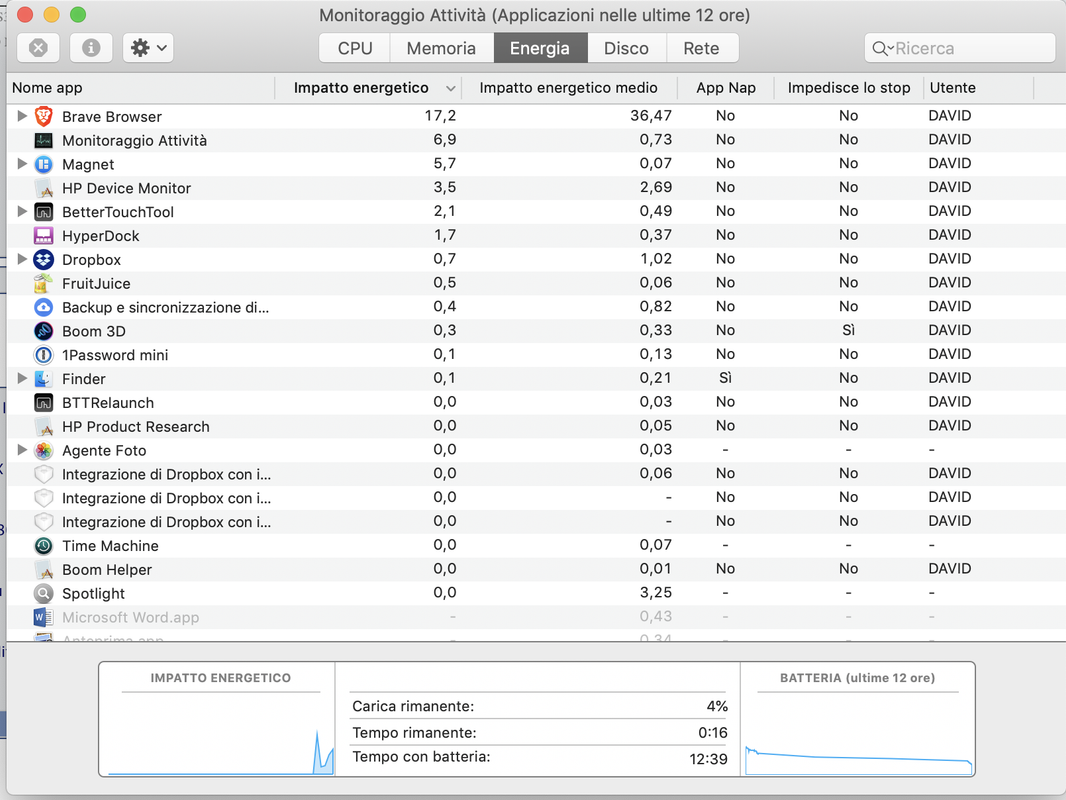Expand the BetterTouchTool disclosure triangle
The height and width of the screenshot is (800, 1066).
22,211
